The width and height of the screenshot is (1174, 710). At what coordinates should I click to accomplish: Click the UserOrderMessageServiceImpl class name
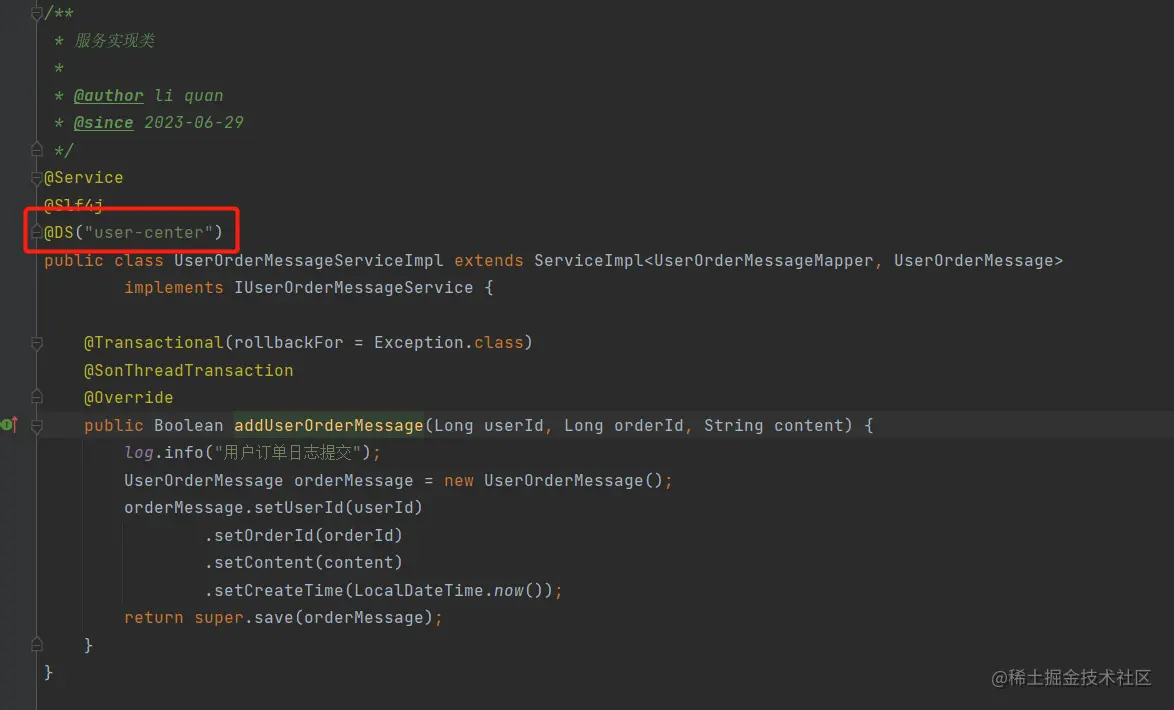pyautogui.click(x=308, y=261)
